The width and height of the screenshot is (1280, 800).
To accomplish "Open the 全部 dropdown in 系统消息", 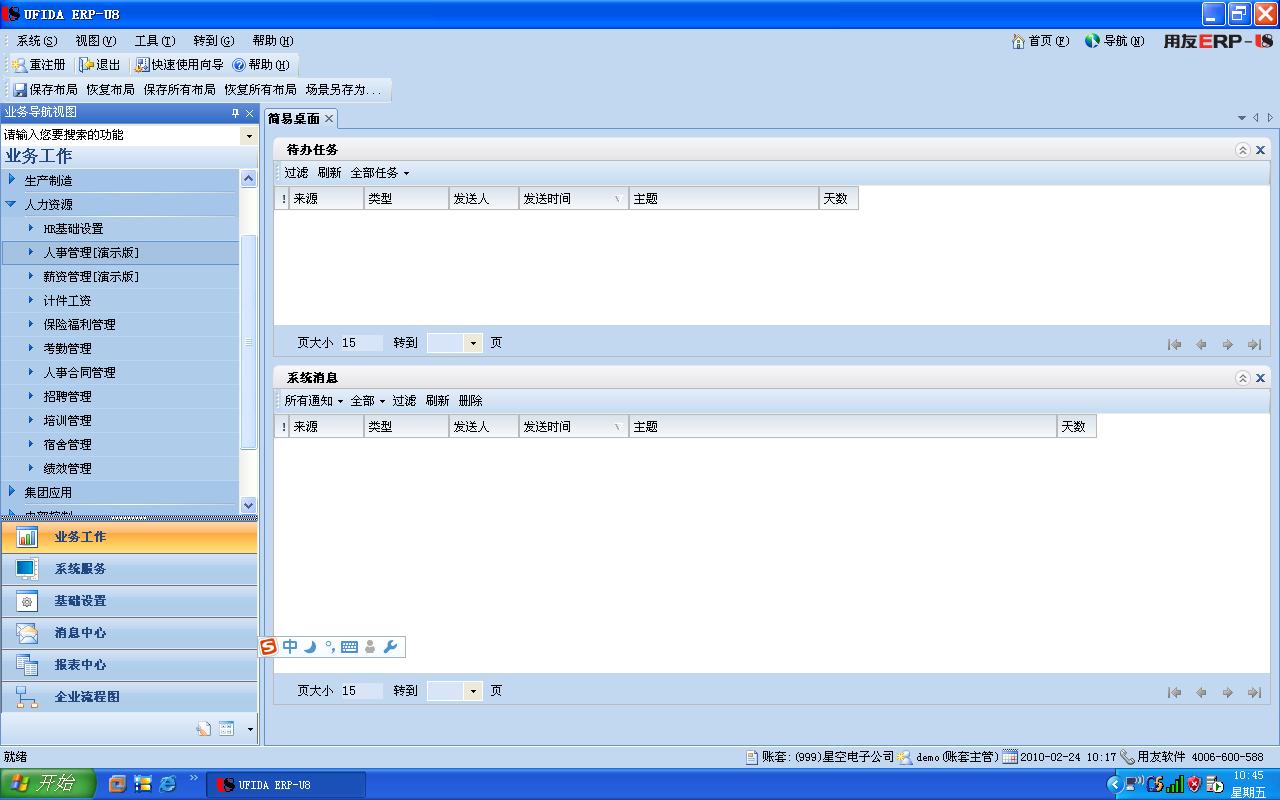I will tap(367, 401).
